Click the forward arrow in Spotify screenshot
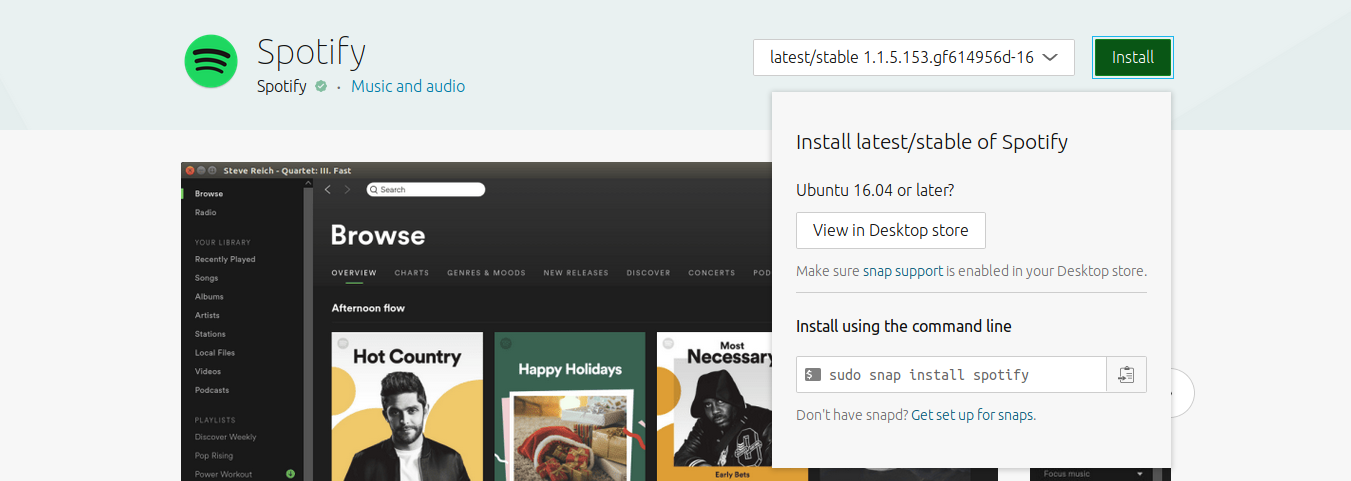The height and width of the screenshot is (481, 1351). tap(348, 189)
